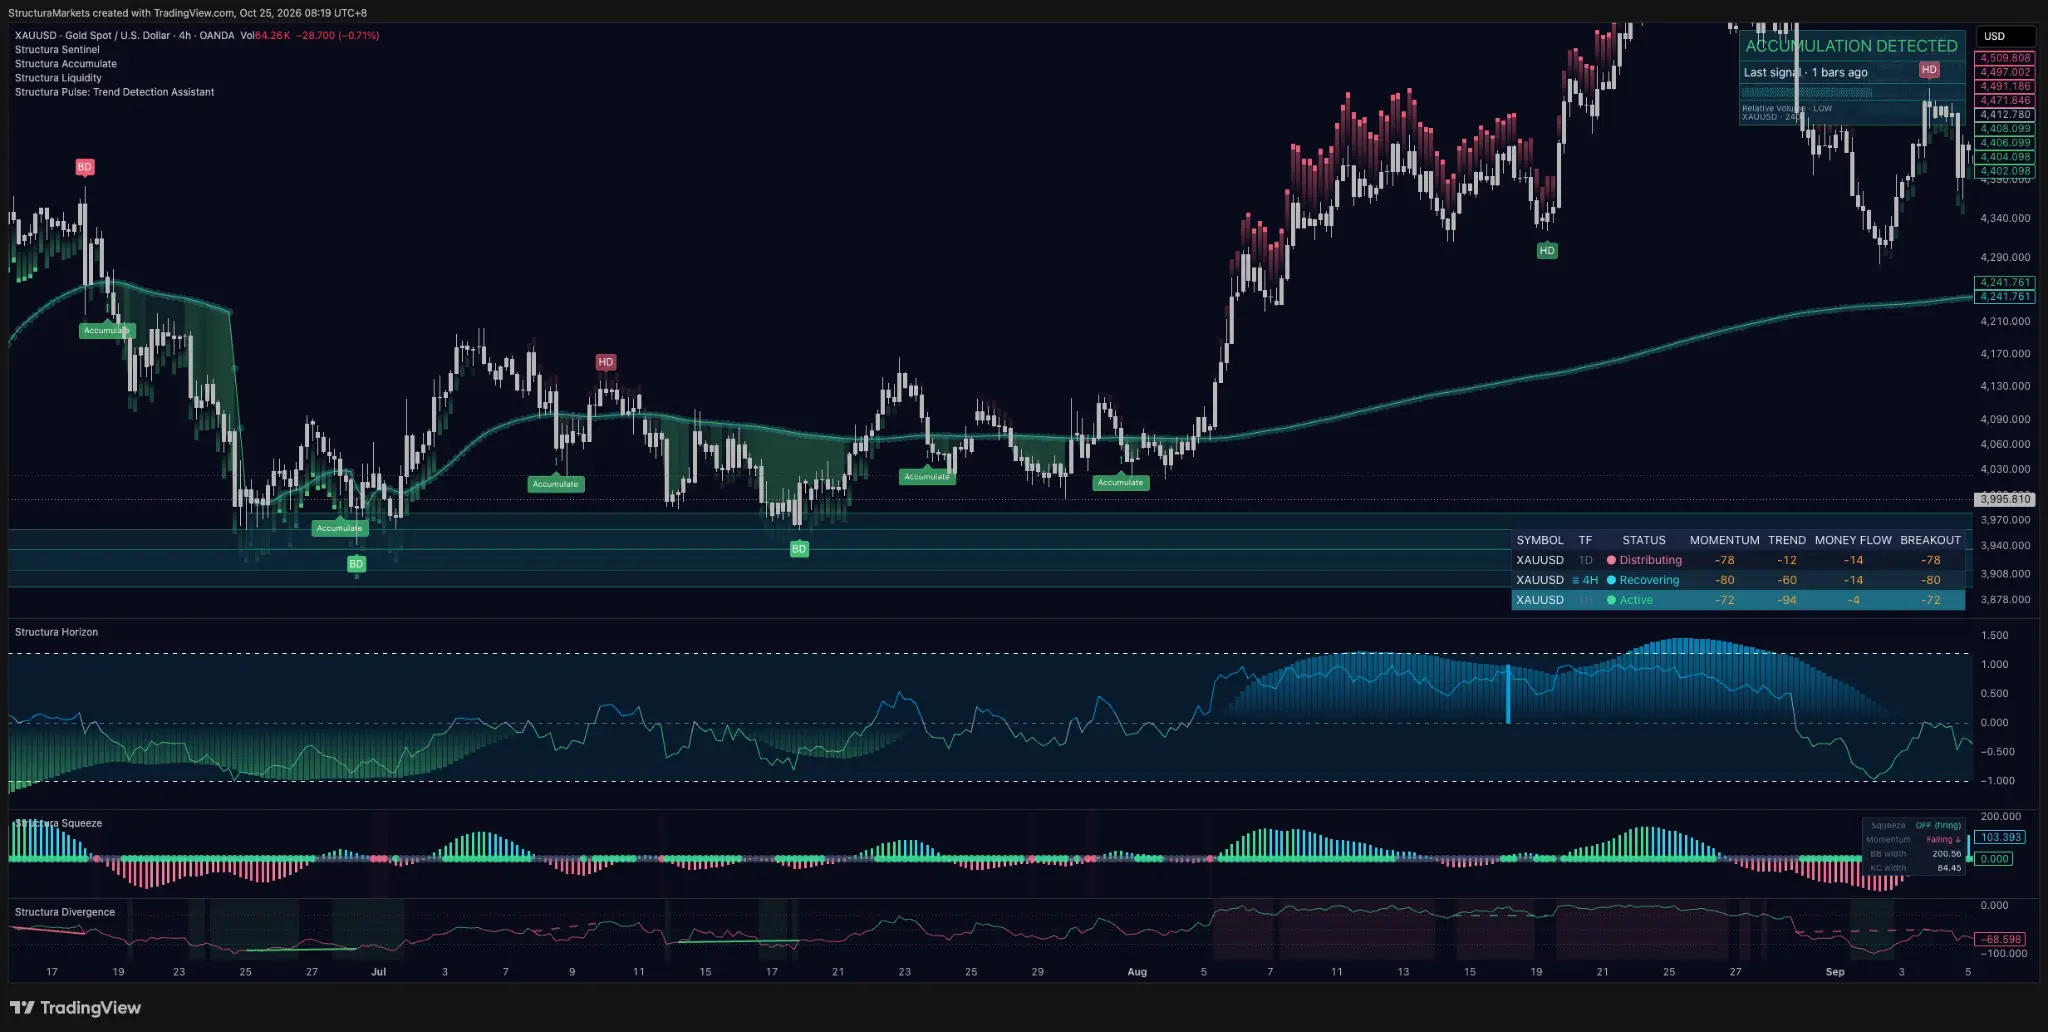Click the TradingView logo in the footer
The height and width of the screenshot is (1032, 2048).
click(76, 1008)
